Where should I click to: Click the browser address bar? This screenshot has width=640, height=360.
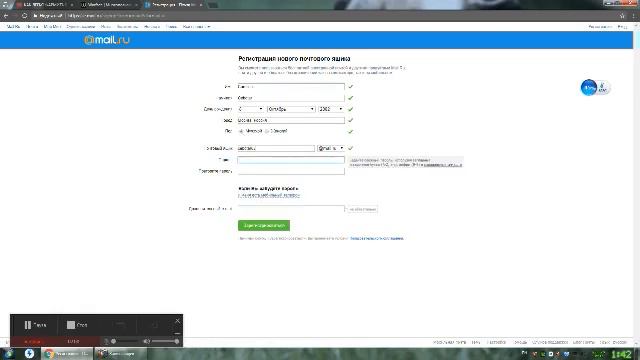pos(322,16)
